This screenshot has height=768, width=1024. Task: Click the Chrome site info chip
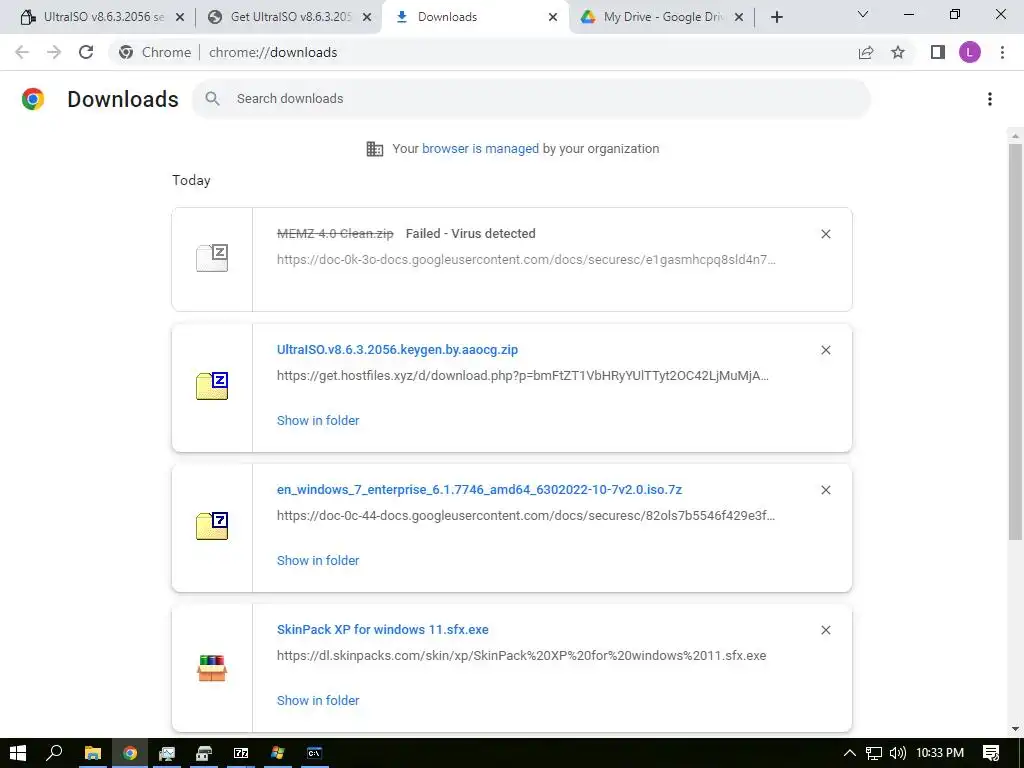point(155,52)
